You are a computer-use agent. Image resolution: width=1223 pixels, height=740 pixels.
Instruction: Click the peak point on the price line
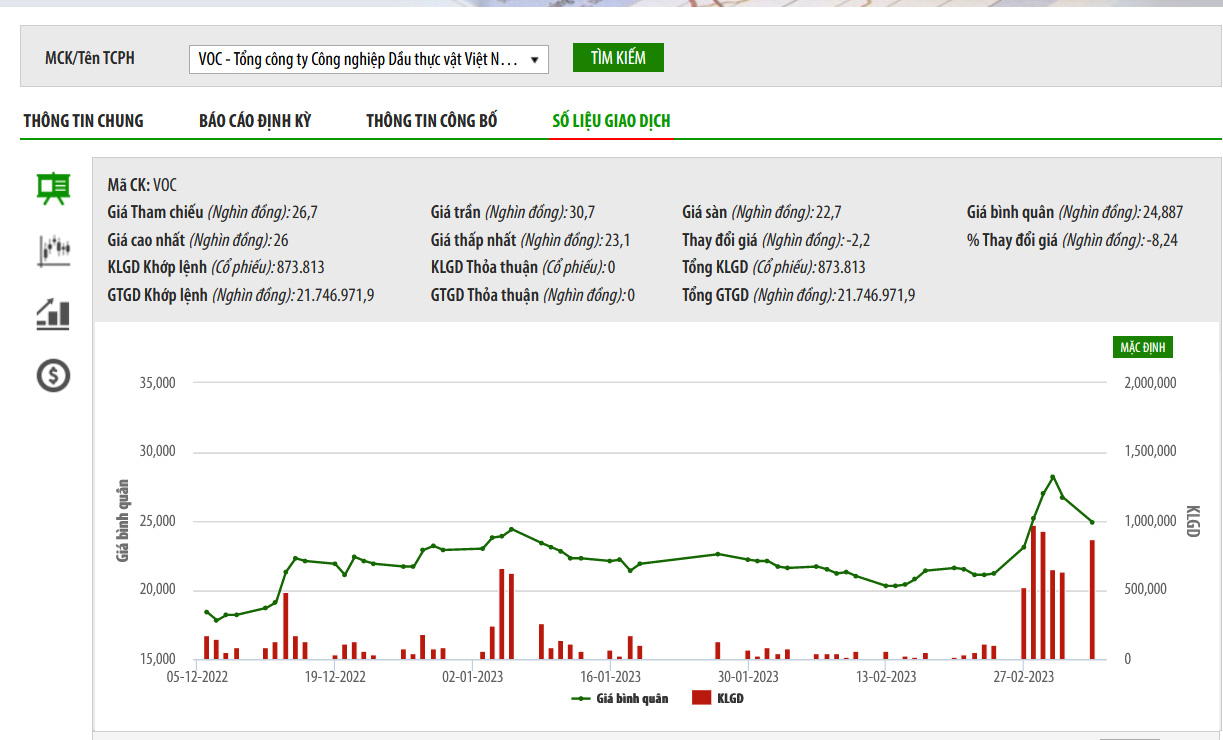(1052, 477)
